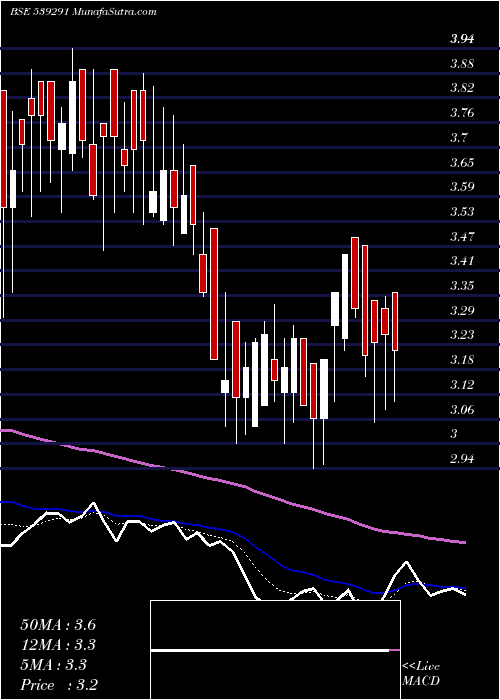Click the 3.82 price axis label
The height and width of the screenshot is (700, 500).
462,88
